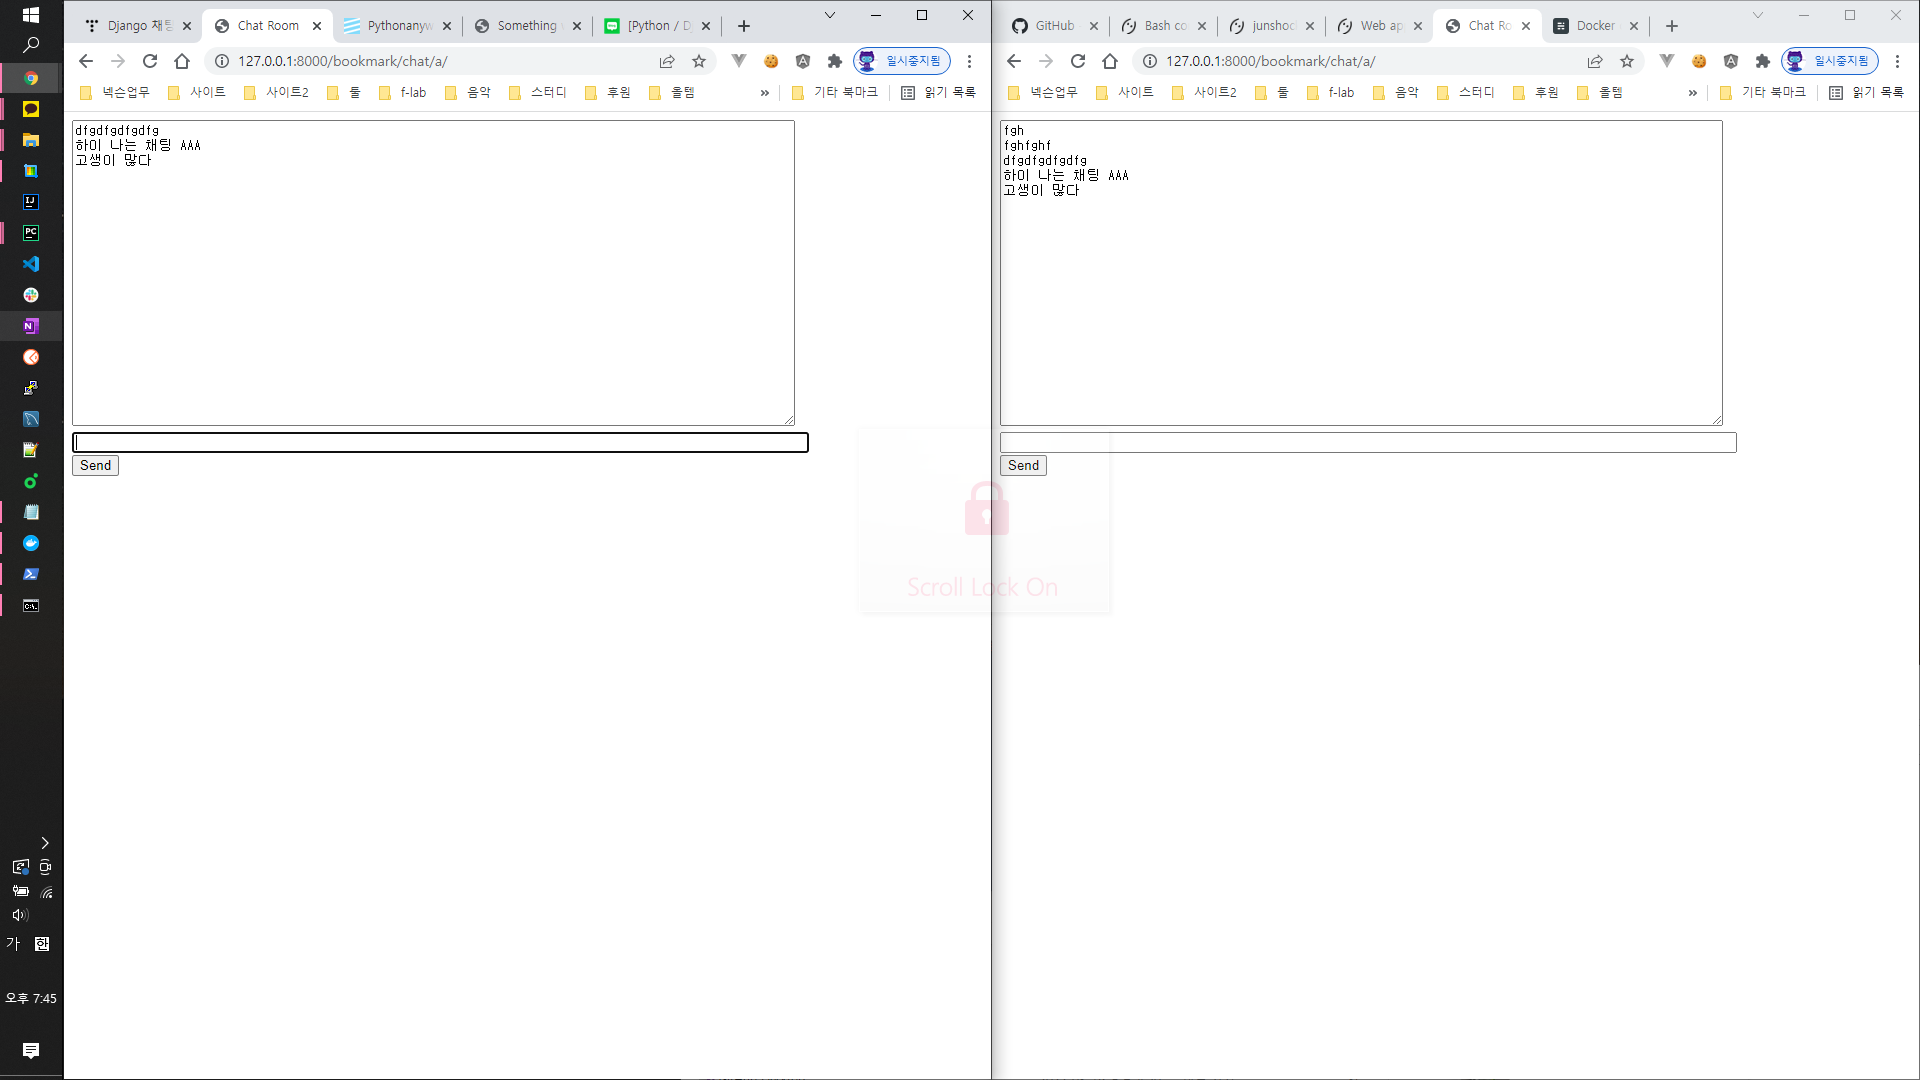Screen dimensions: 1920x1080
Task: Open Visual Studio Code from taskbar
Action: click(31, 264)
